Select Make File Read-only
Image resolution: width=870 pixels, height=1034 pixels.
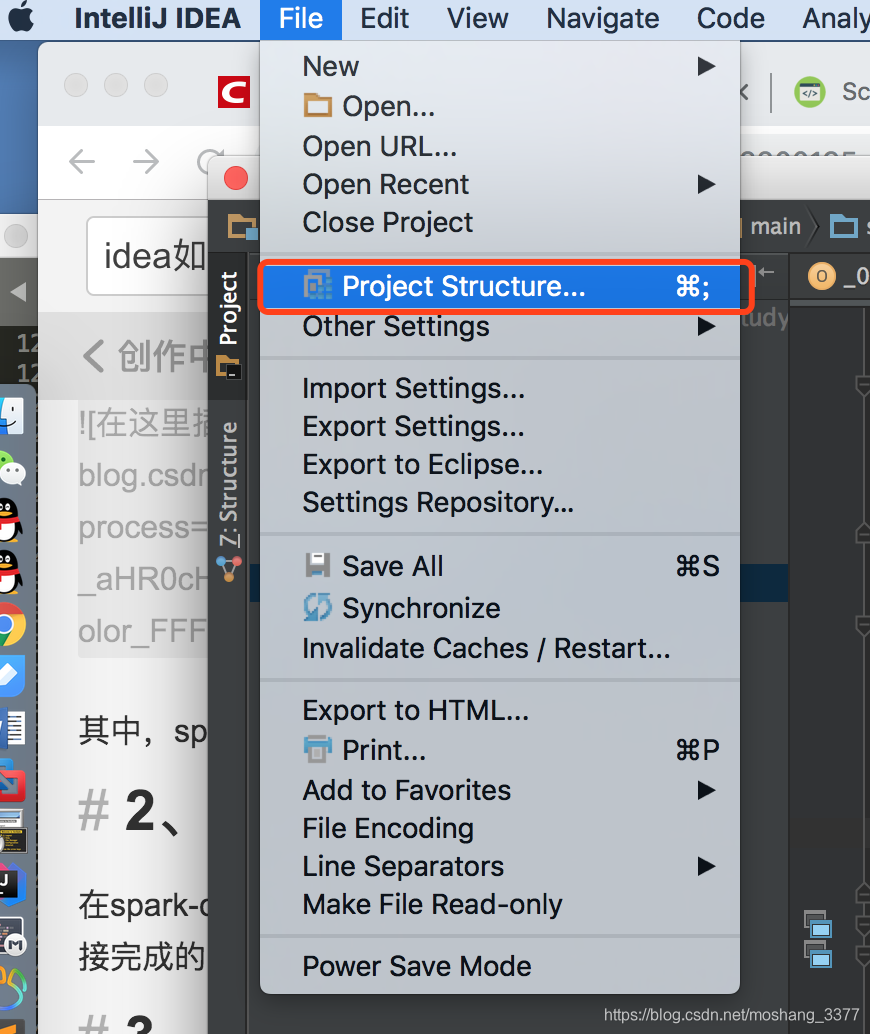click(x=500, y=904)
